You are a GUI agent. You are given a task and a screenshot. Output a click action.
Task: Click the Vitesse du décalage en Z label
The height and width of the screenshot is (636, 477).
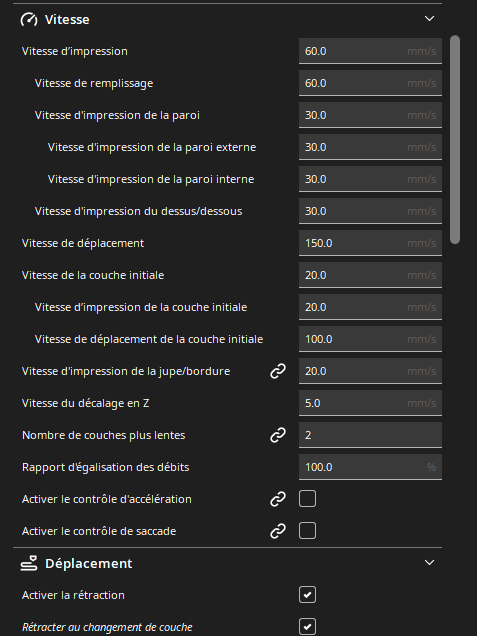click(86, 403)
